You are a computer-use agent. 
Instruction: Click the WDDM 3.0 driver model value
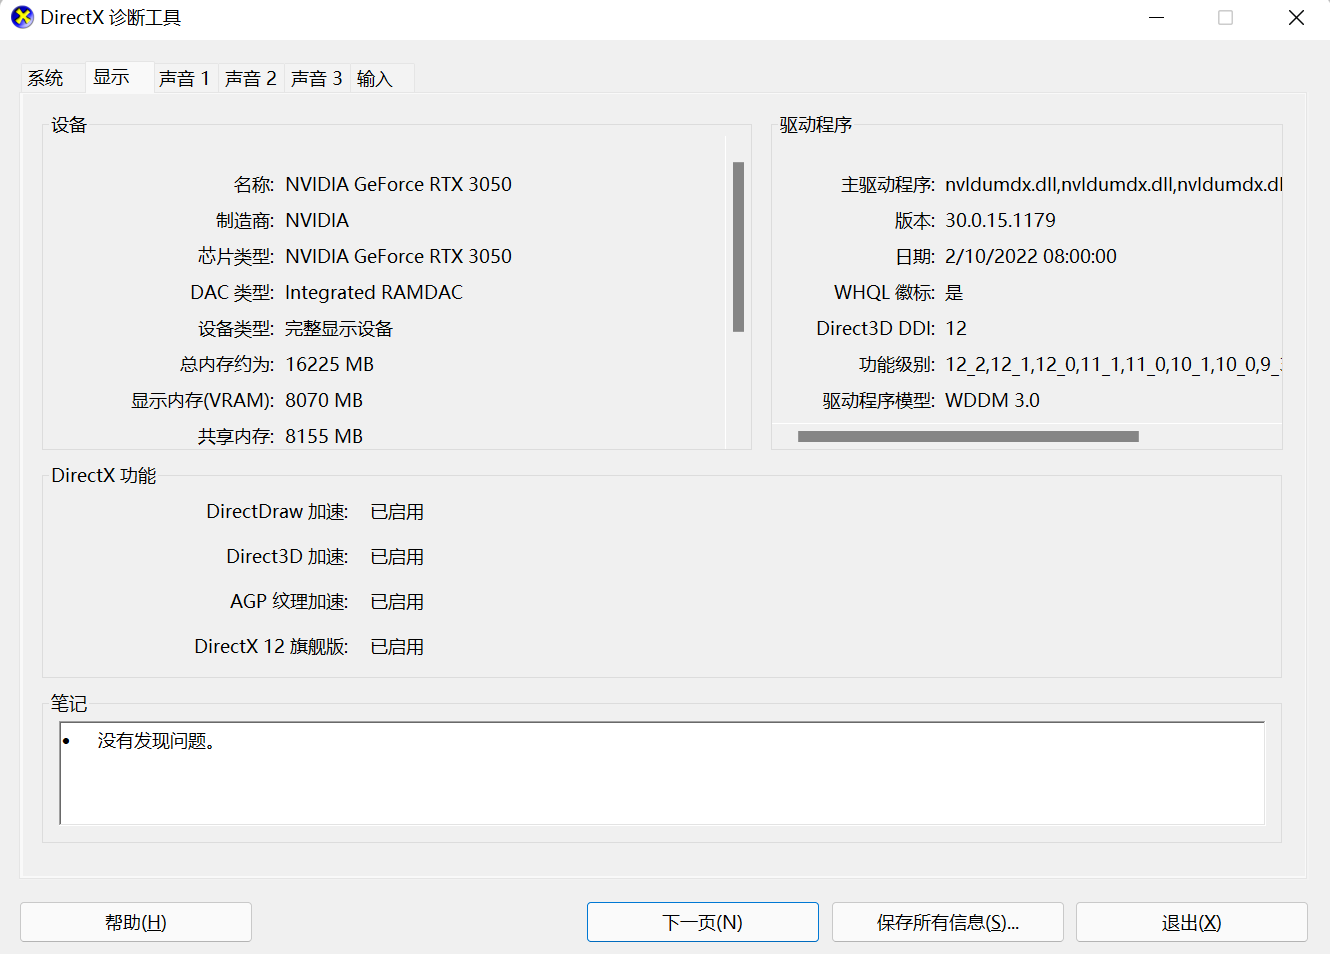(992, 400)
